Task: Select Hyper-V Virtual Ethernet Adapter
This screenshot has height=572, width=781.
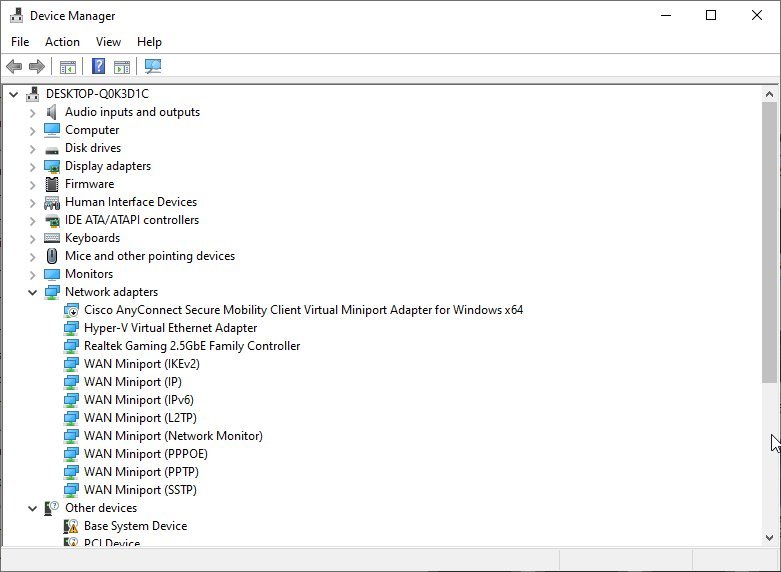Action: point(170,328)
